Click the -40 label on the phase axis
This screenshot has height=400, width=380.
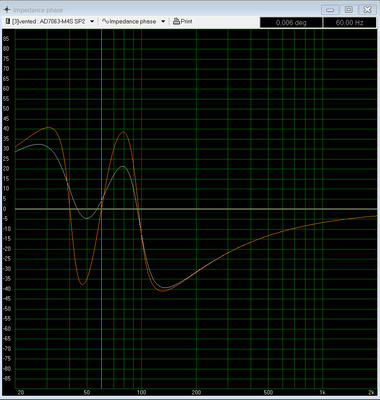coord(6,289)
